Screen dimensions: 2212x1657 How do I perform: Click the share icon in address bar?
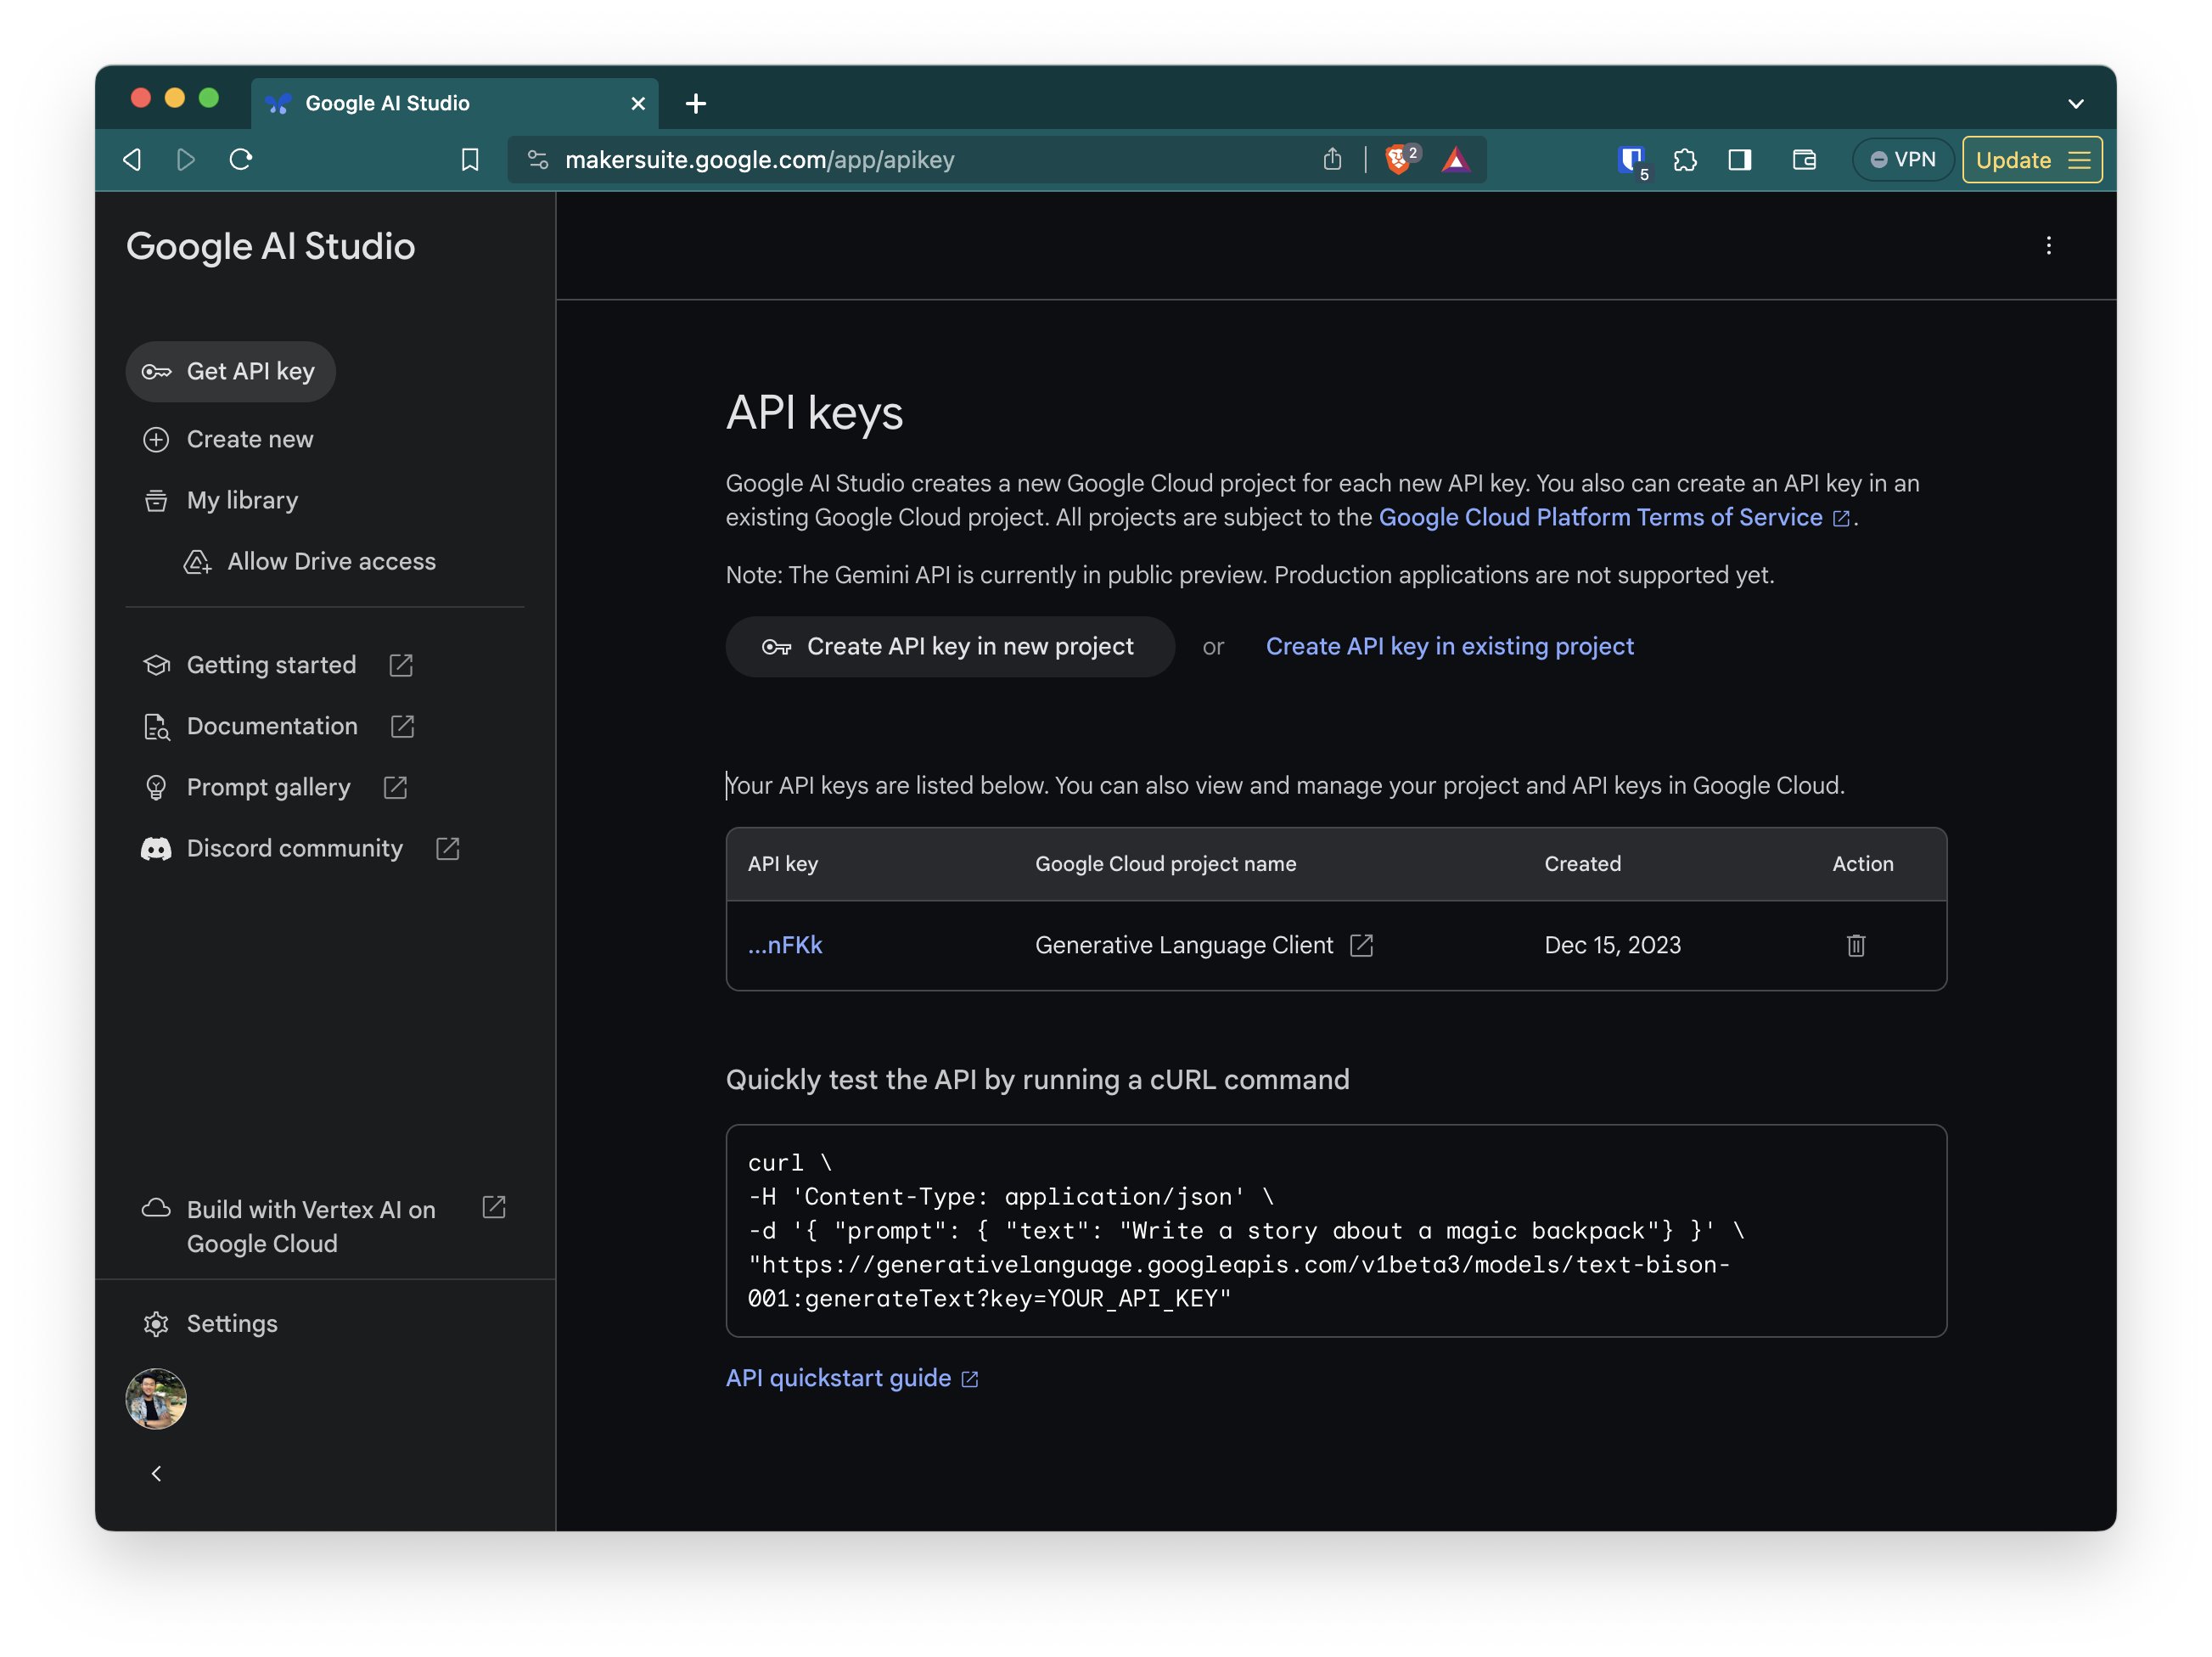point(1332,160)
